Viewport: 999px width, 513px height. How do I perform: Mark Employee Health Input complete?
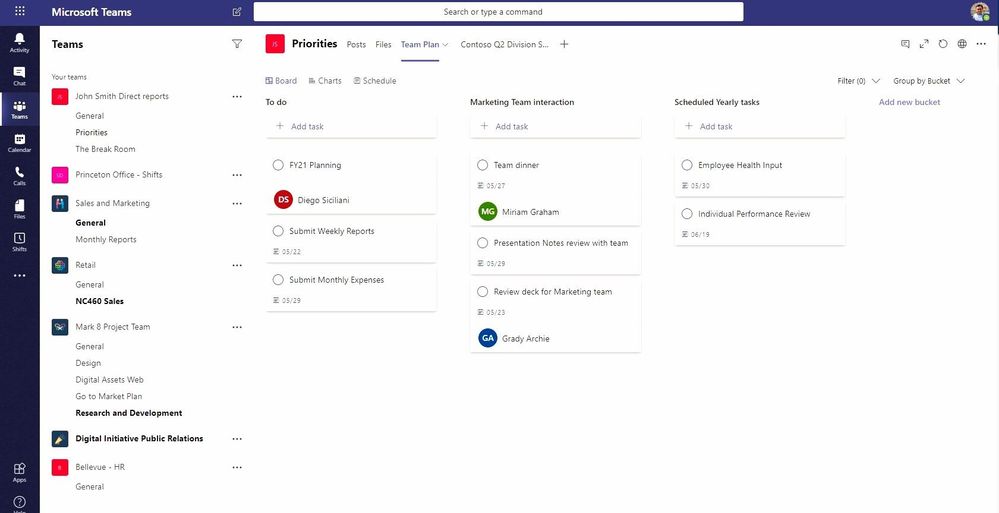687,165
